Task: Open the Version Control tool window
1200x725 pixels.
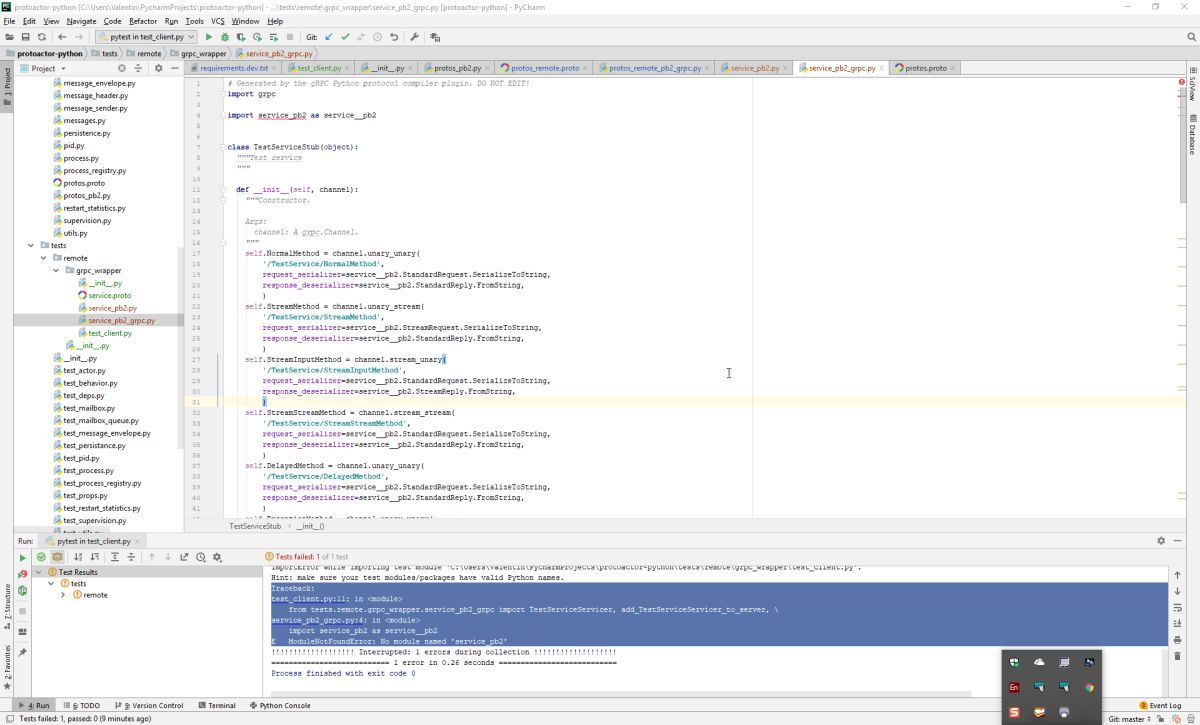Action: [151, 706]
